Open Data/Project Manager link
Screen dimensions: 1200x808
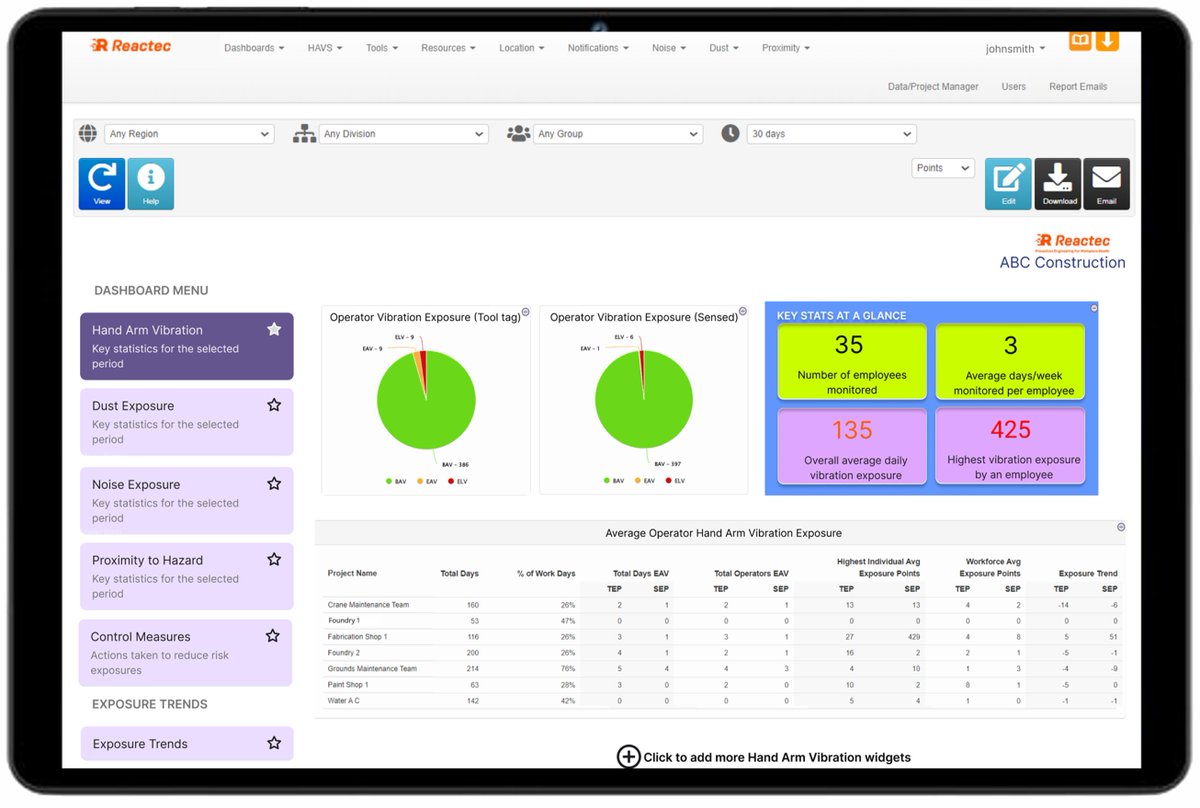pyautogui.click(x=933, y=87)
